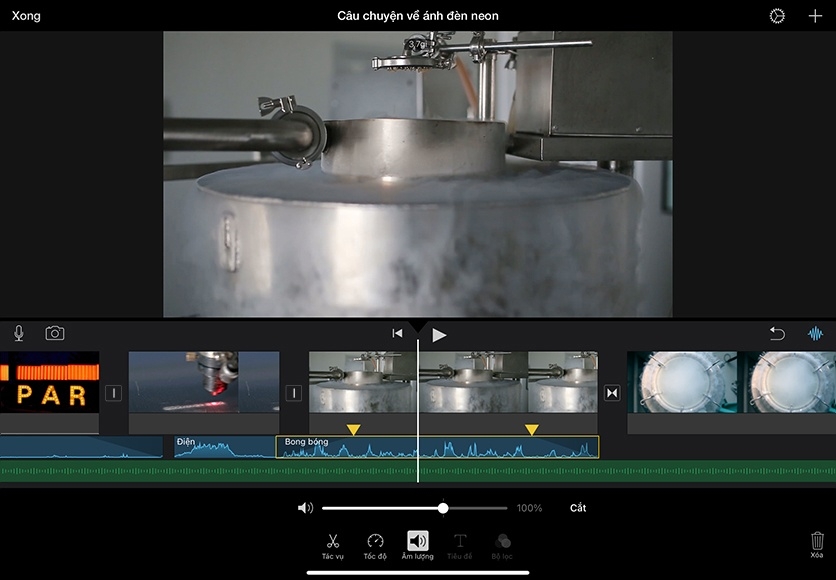
Task: Select the Âm lượng volume tab
Action: (x=417, y=545)
